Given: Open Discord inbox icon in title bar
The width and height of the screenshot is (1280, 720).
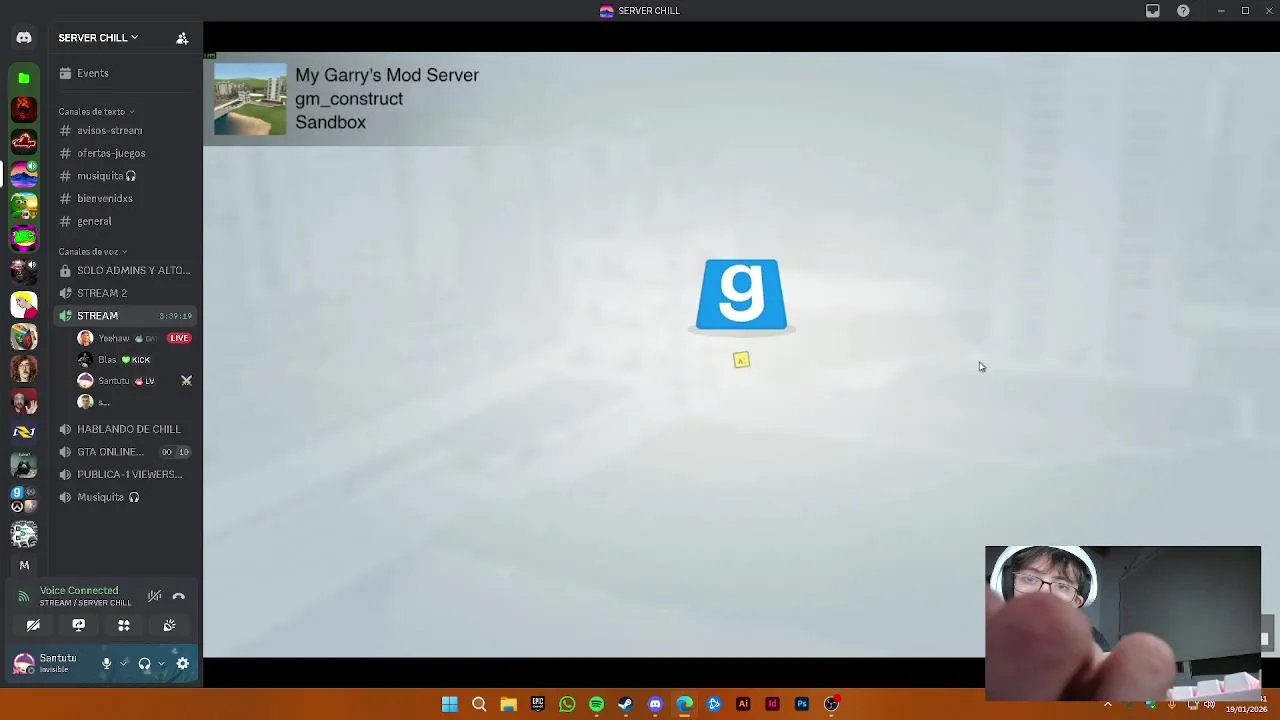Looking at the screenshot, I should click(x=1152, y=11).
